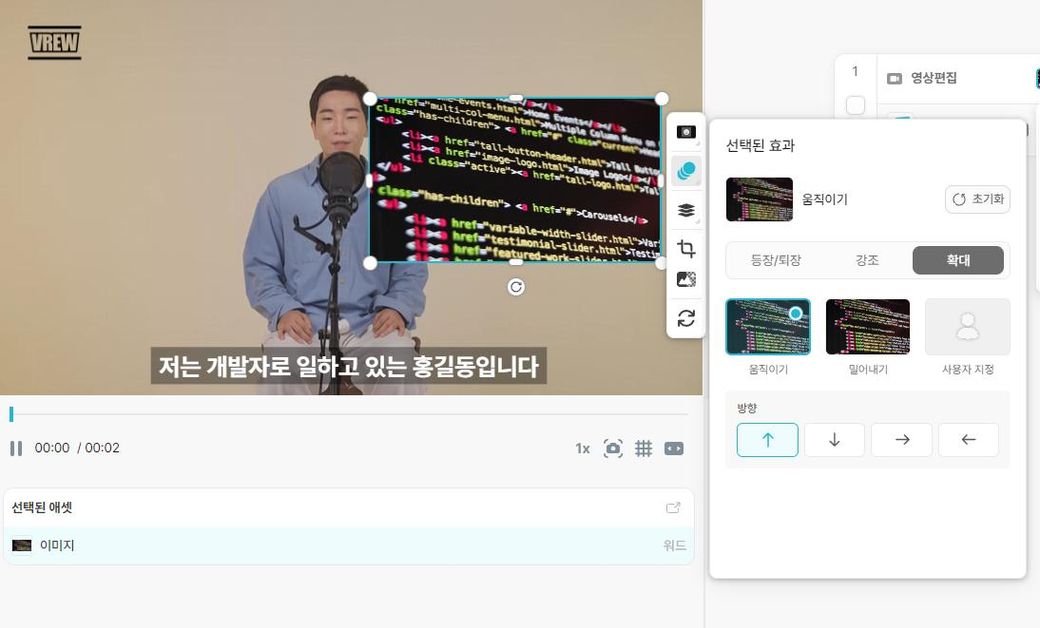The image size is (1040, 628).
Task: Open the 1x playback speed selector
Action: tap(582, 448)
